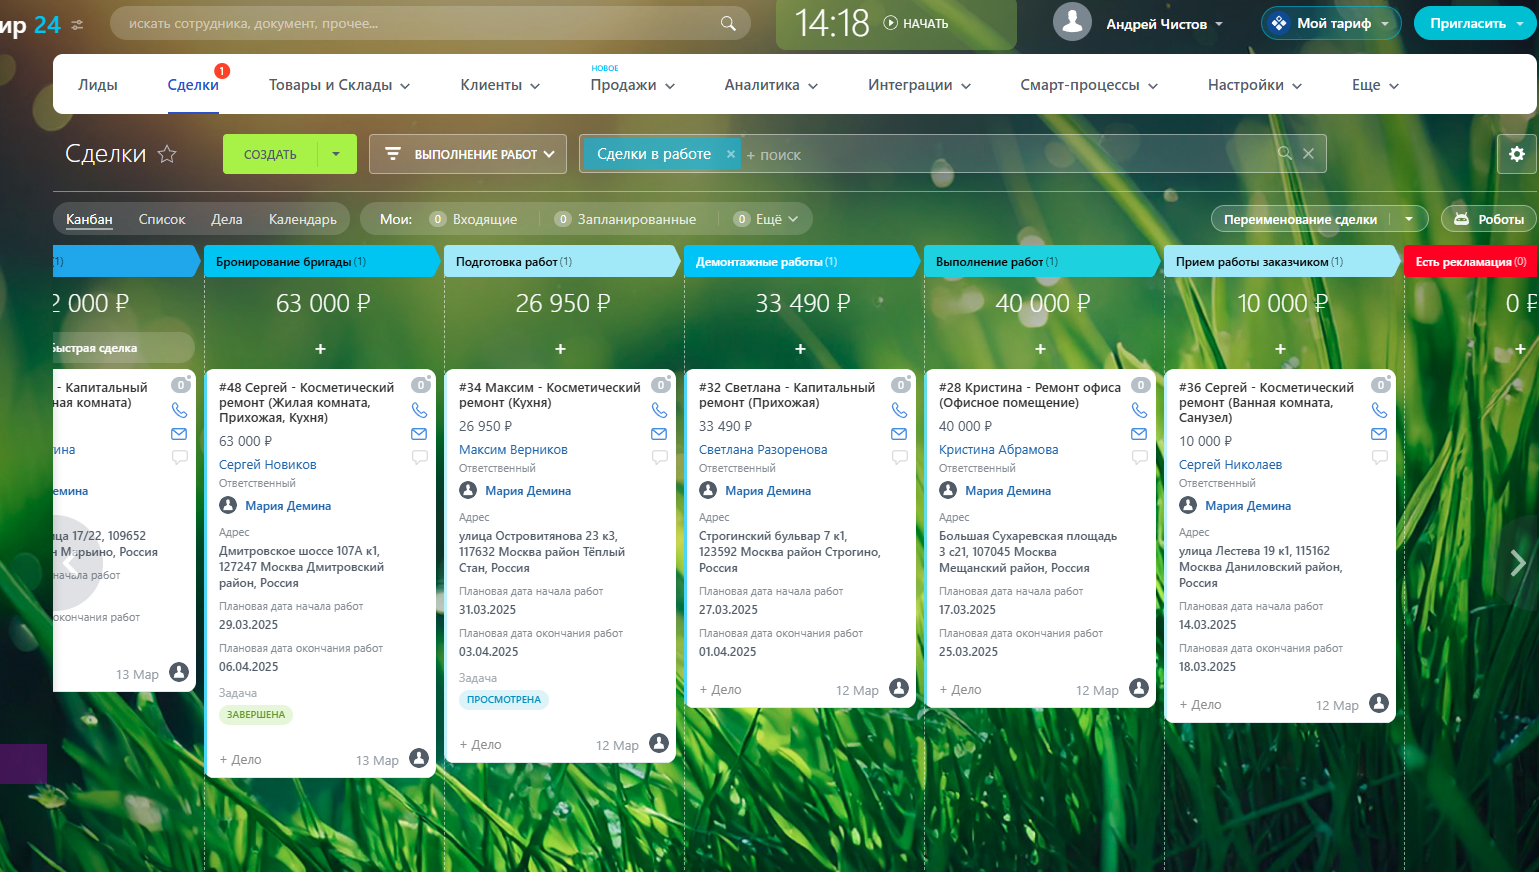This screenshot has height=872, width=1539.
Task: Click the responsible avatar at bottom of deal #48 card
Action: tap(419, 758)
